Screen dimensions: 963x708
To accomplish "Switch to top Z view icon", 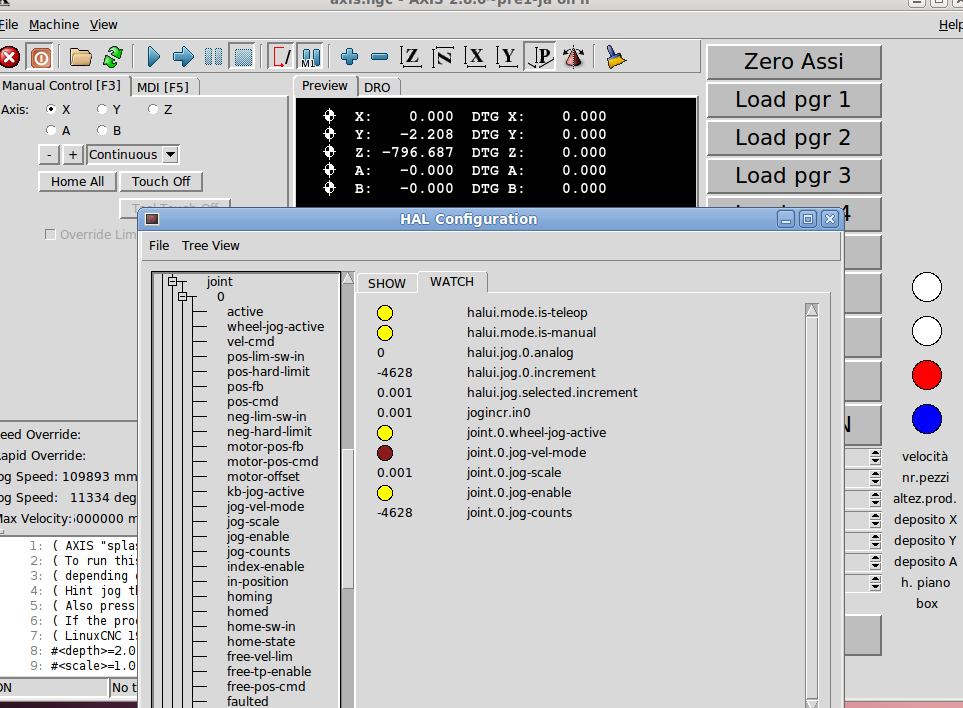I will (x=410, y=58).
